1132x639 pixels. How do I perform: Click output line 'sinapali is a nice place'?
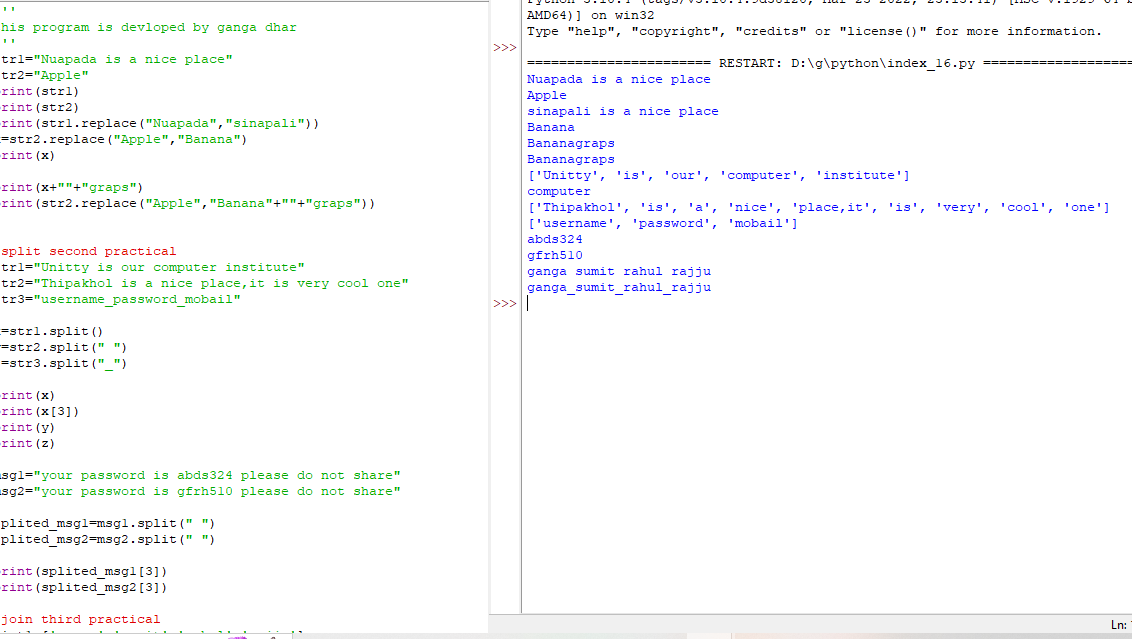pyautogui.click(x=622, y=111)
